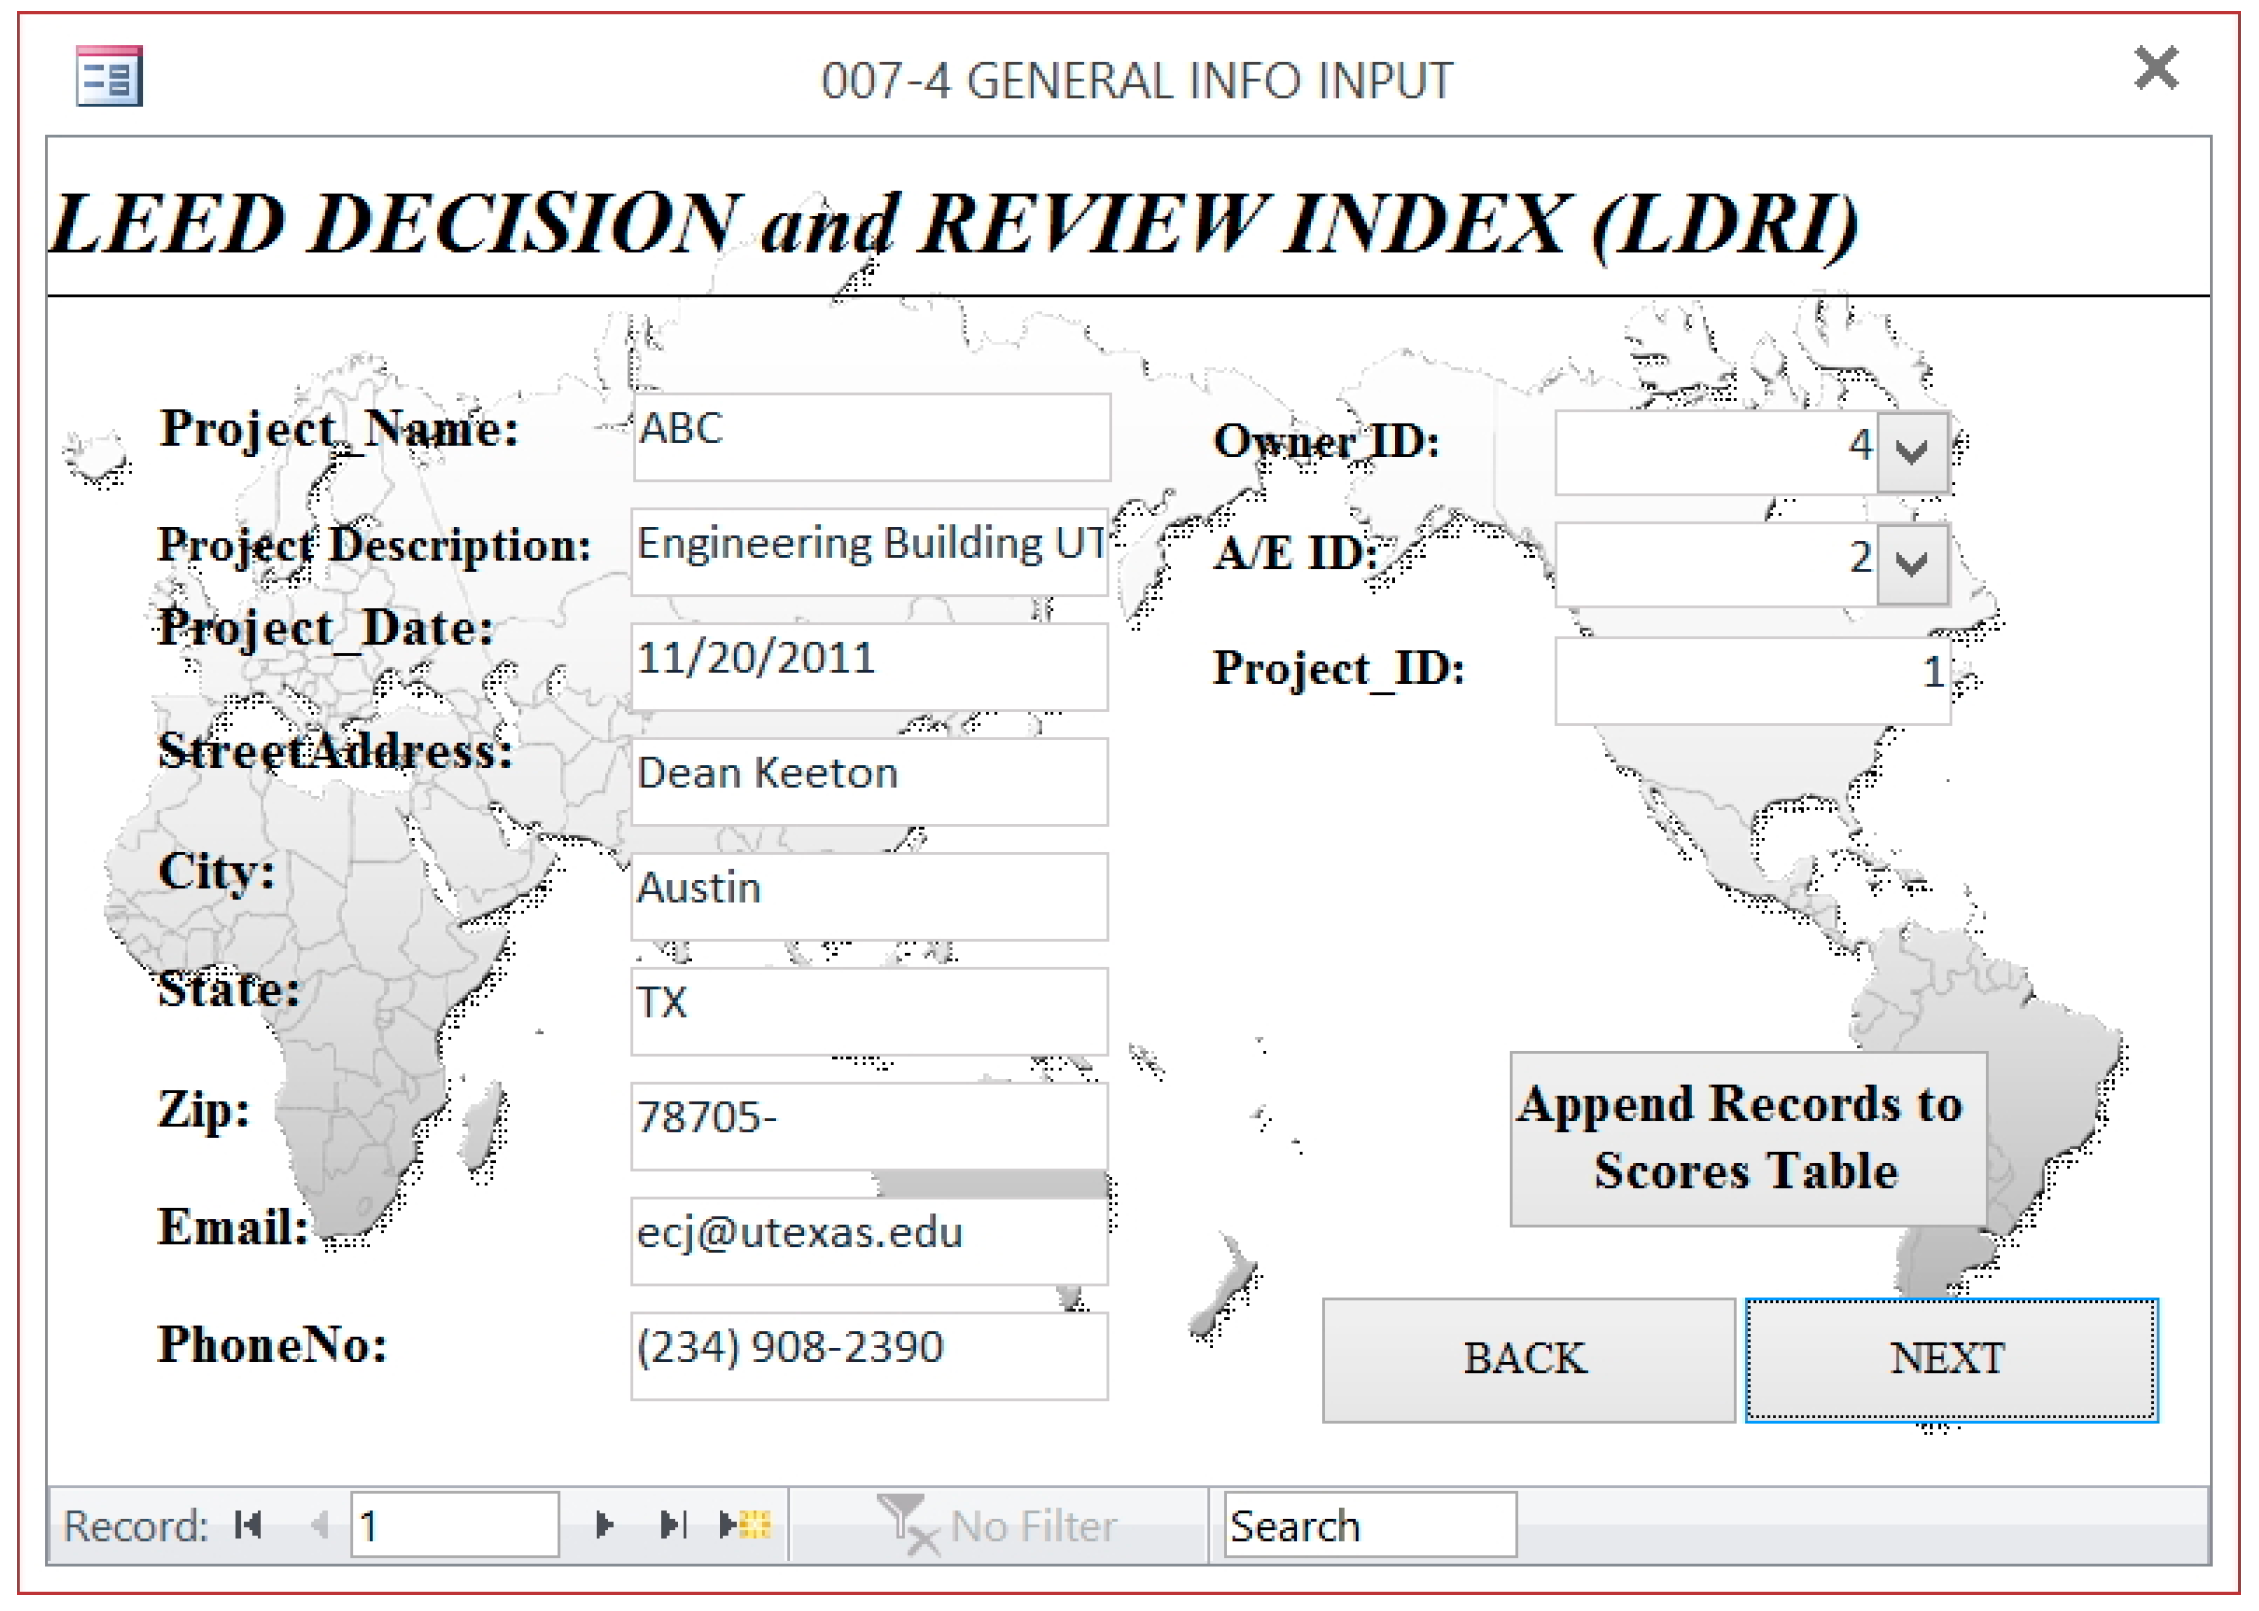
Task: Click the Email field with ecj@utexas.edu
Action: pos(869,1240)
